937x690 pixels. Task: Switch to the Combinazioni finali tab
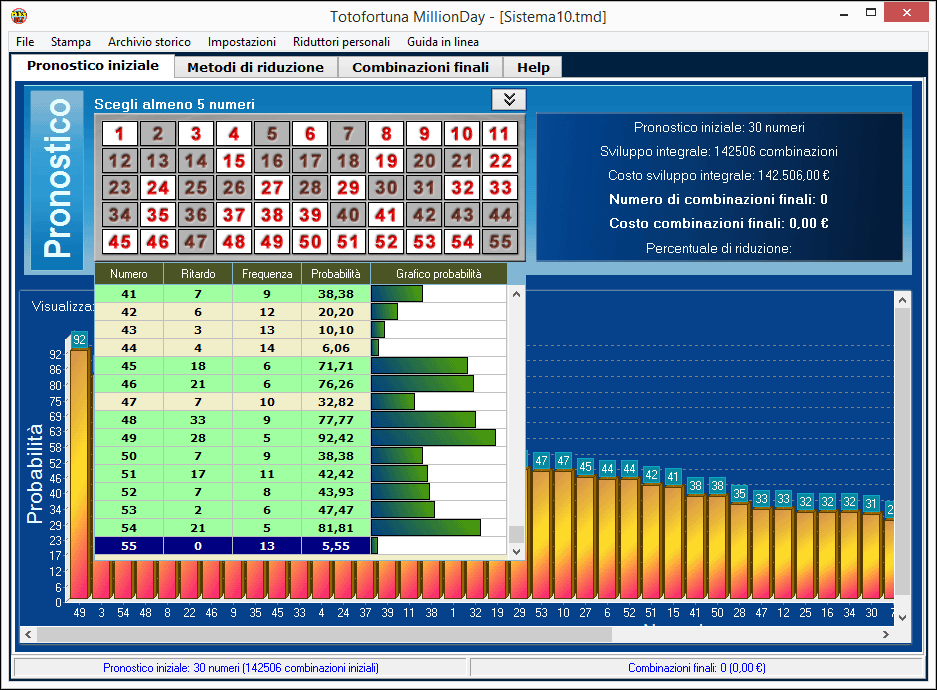[x=420, y=67]
